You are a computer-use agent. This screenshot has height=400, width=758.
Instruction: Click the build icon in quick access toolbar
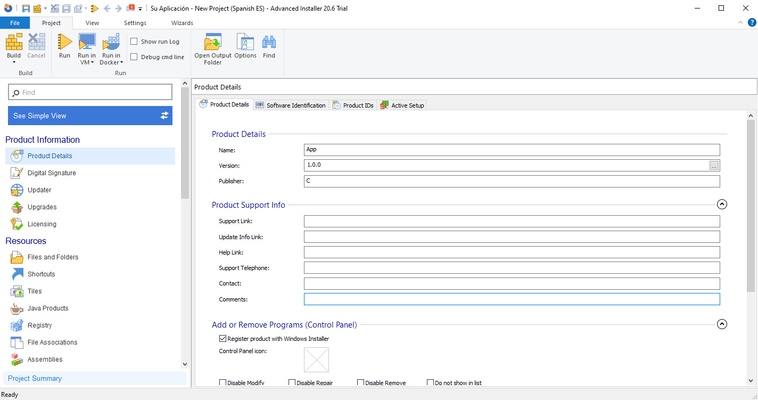click(38, 8)
